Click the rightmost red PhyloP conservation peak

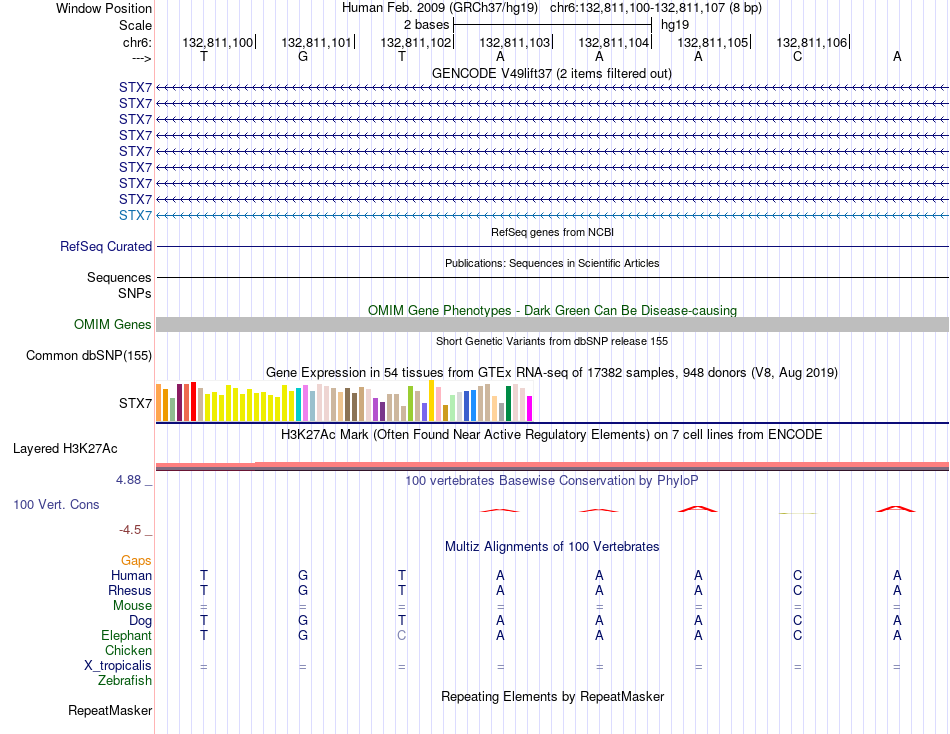(x=895, y=509)
